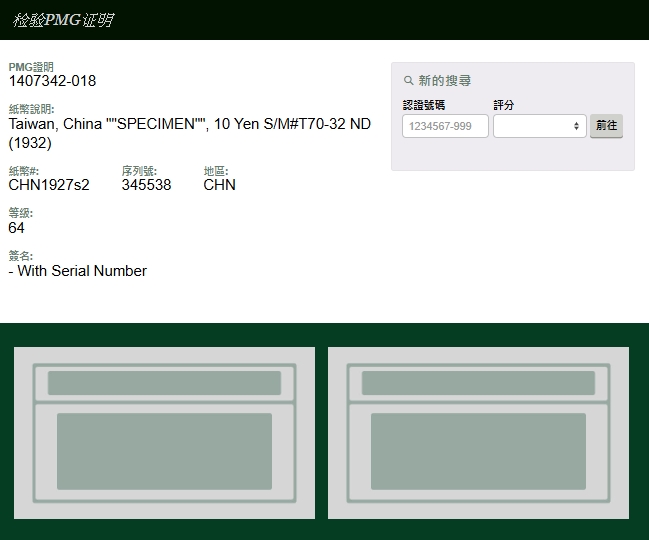Image resolution: width=649 pixels, height=540 pixels.
Task: Click the search magnifier icon beside 新的搜尋
Action: (409, 80)
